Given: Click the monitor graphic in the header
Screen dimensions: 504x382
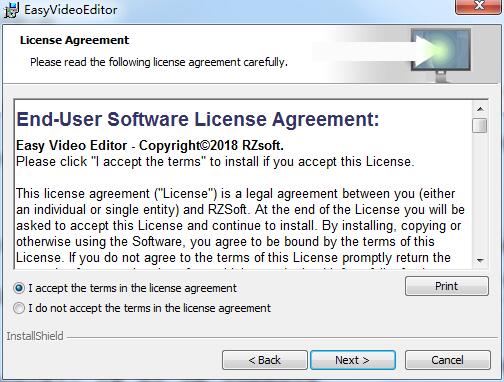Looking at the screenshot, I should [x=441, y=55].
